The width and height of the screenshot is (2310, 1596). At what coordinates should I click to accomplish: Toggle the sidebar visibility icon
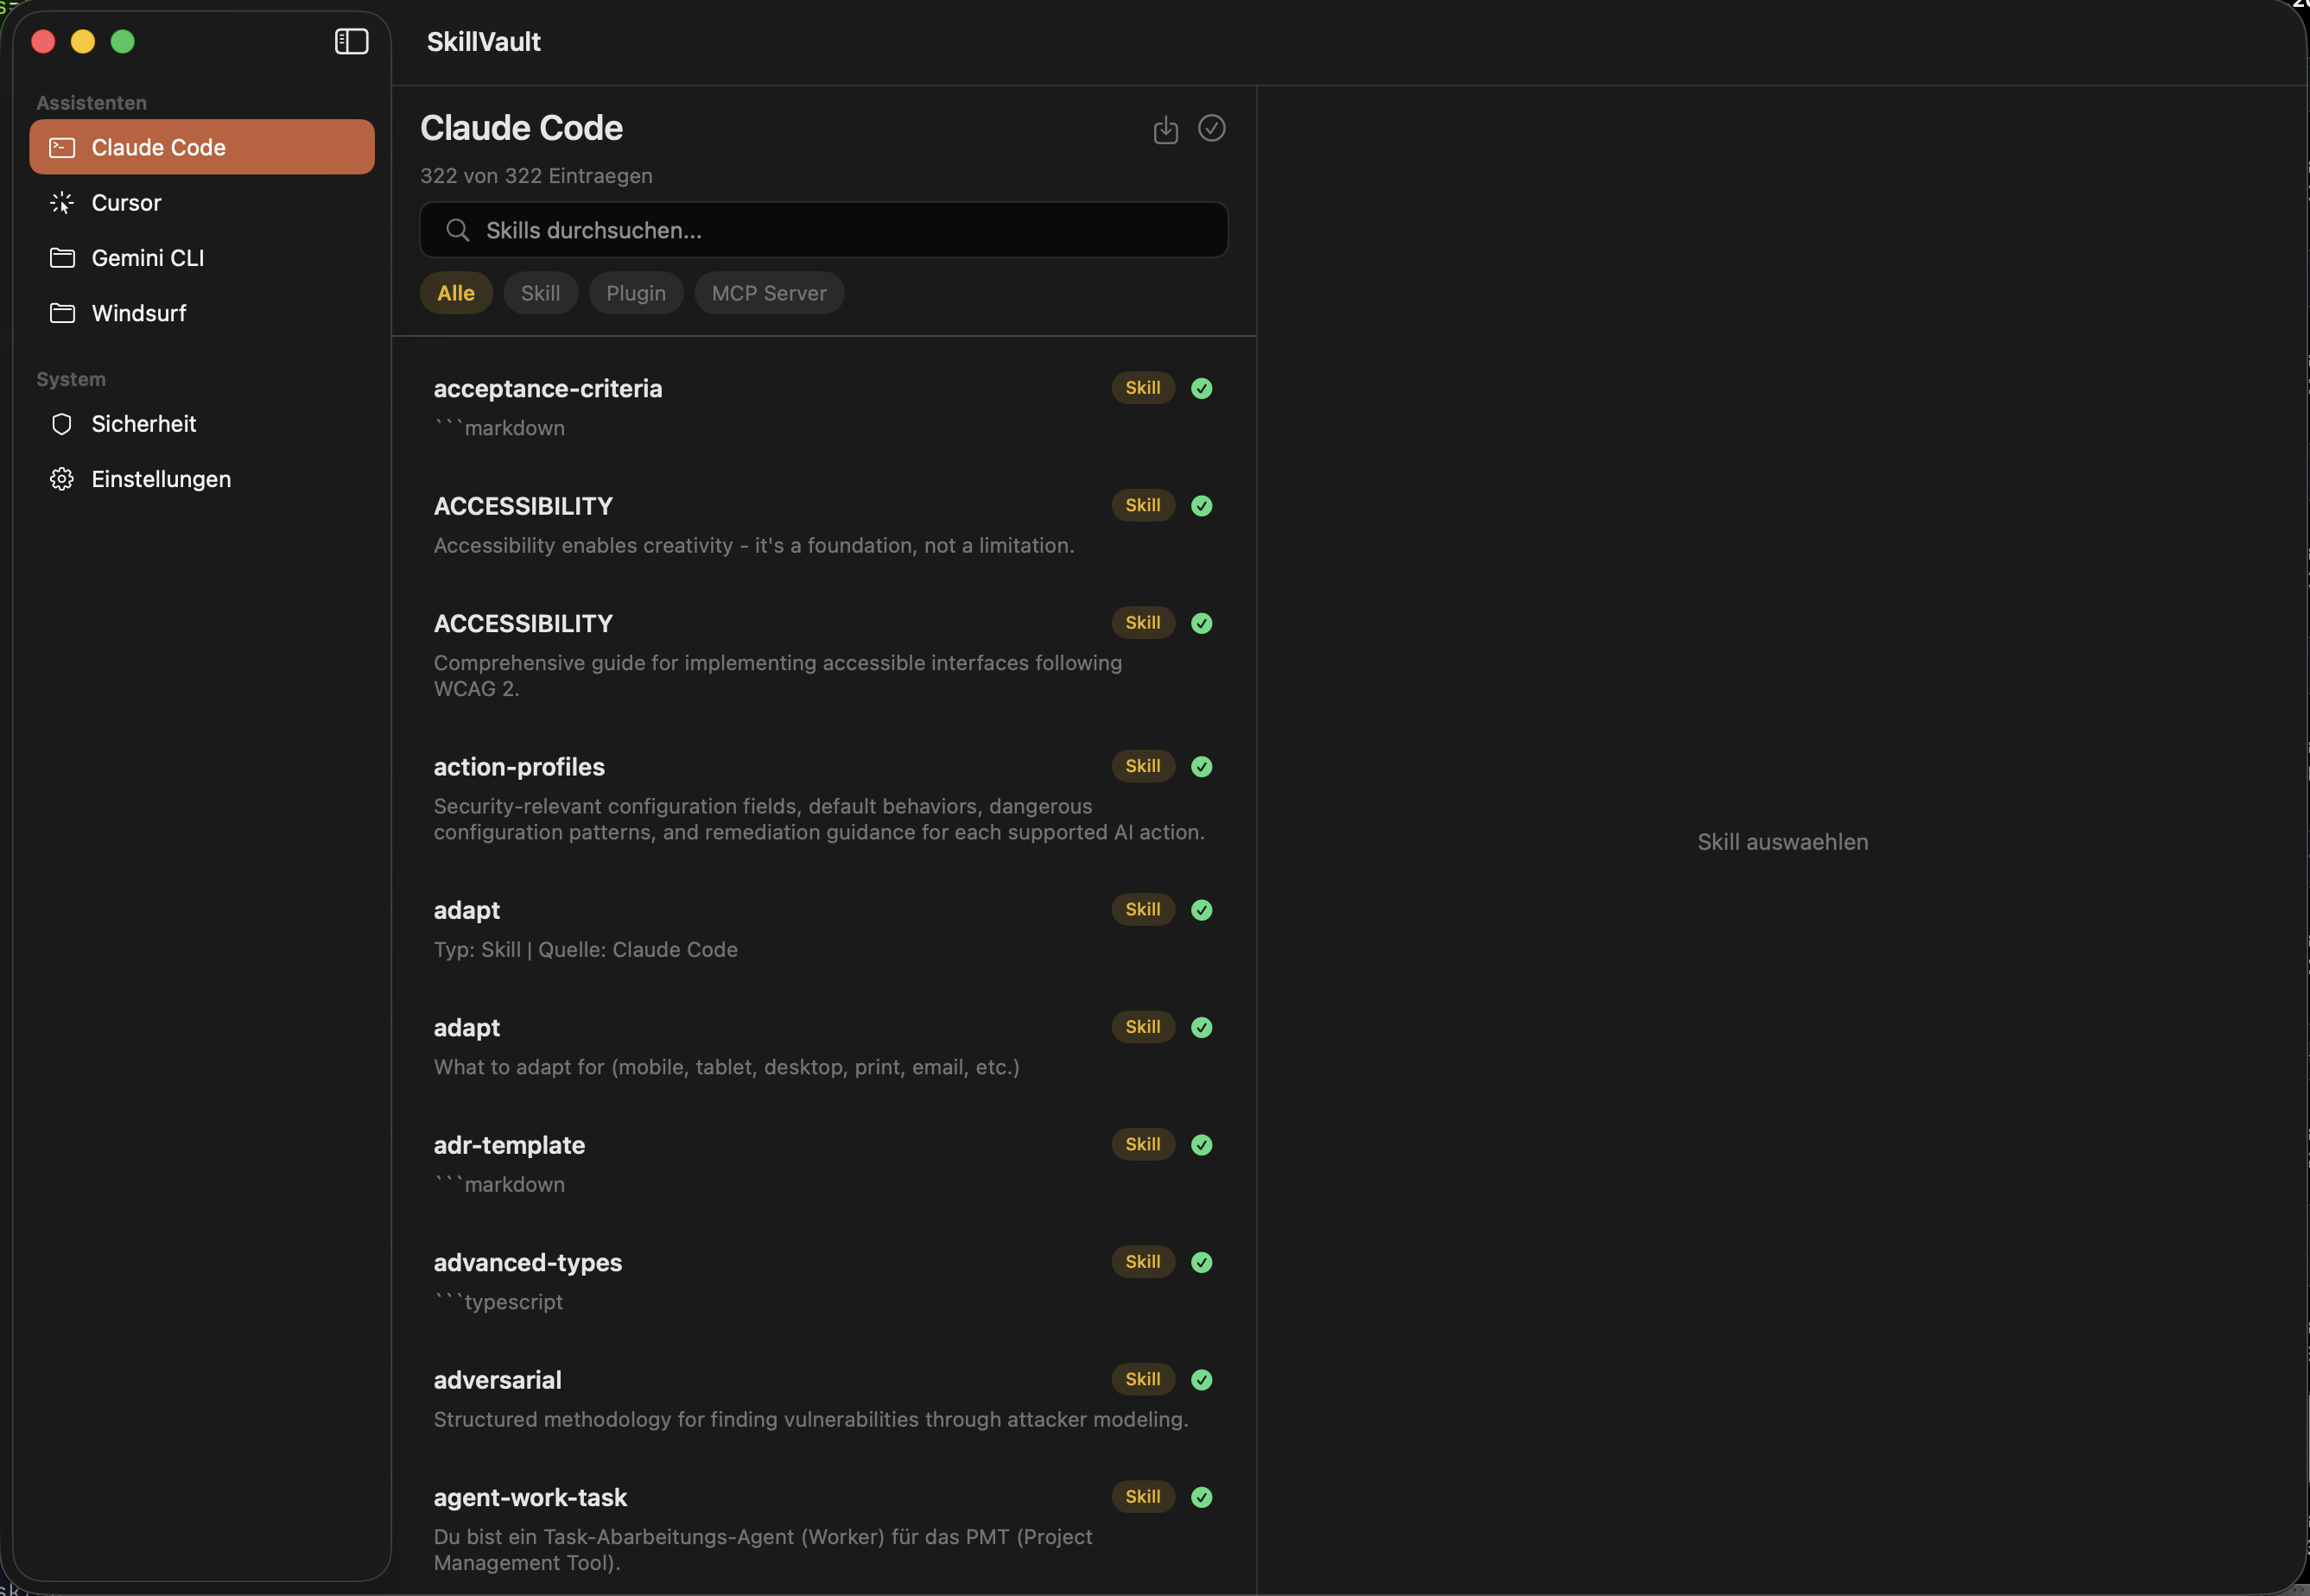coord(351,41)
